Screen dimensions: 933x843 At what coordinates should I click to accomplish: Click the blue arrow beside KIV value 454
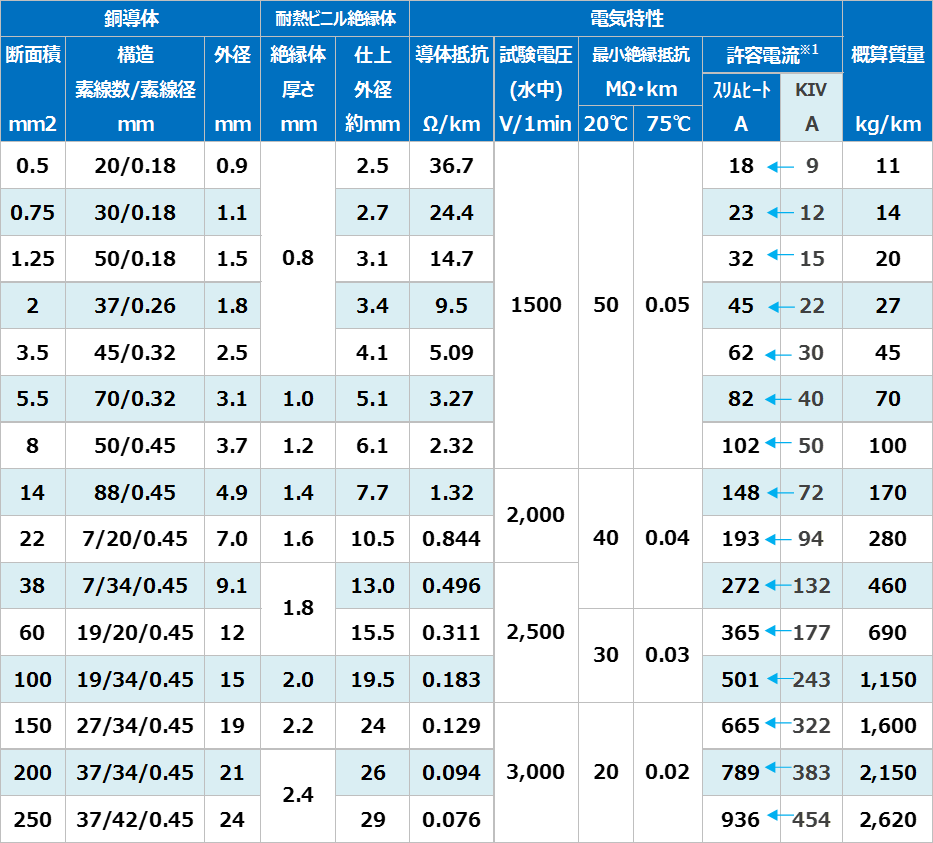(x=777, y=818)
